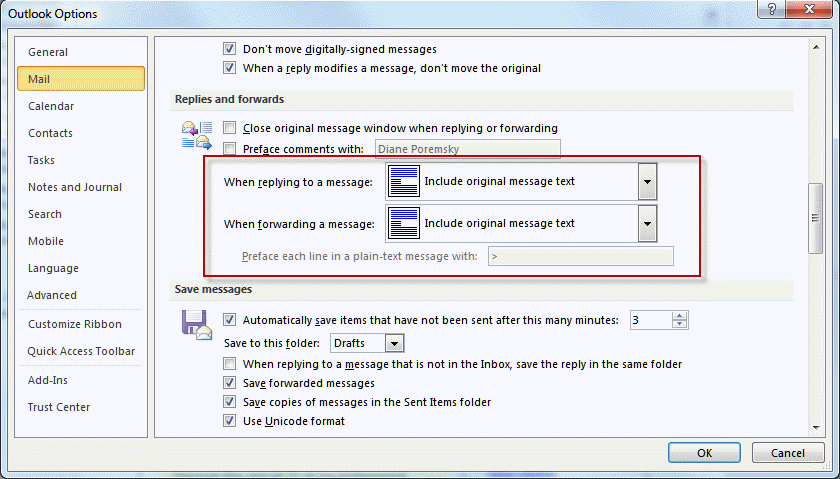This screenshot has height=479, width=840.
Task: Click the Cancel button
Action: (x=788, y=453)
